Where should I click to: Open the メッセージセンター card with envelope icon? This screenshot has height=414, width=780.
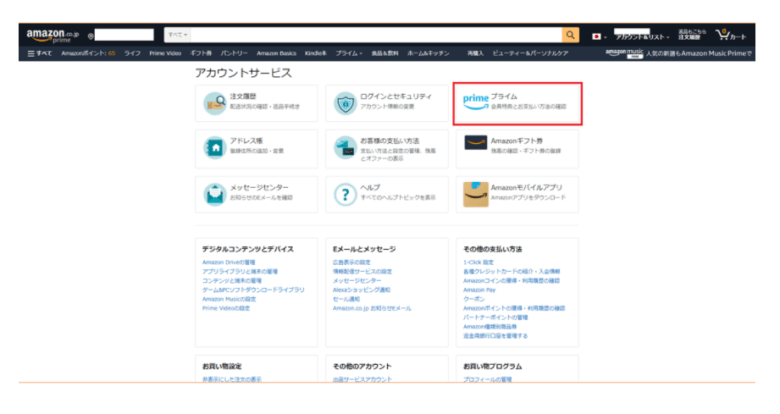(x=256, y=194)
